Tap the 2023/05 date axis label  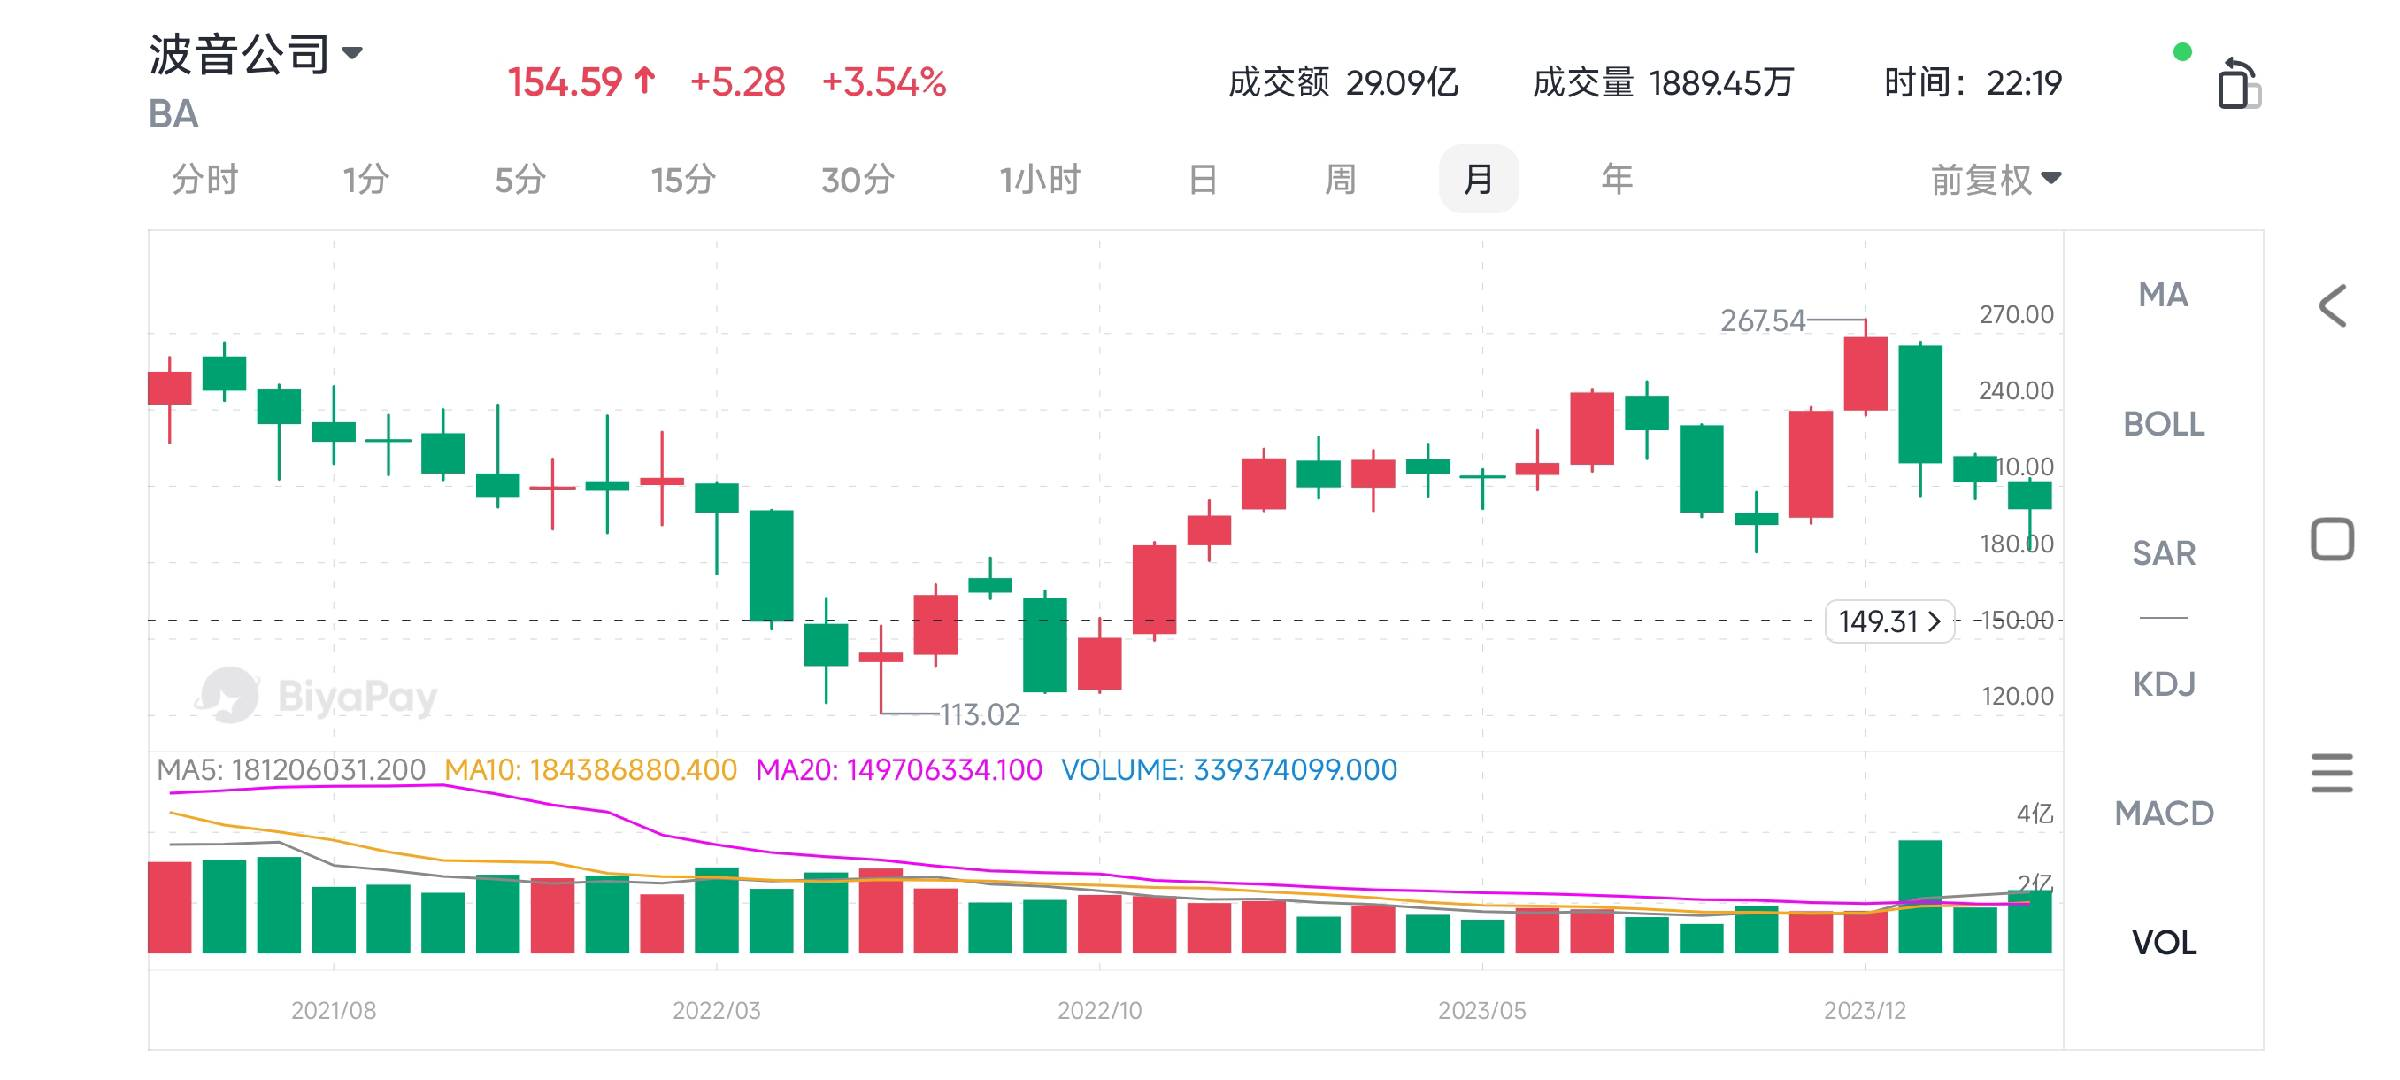(1482, 1011)
